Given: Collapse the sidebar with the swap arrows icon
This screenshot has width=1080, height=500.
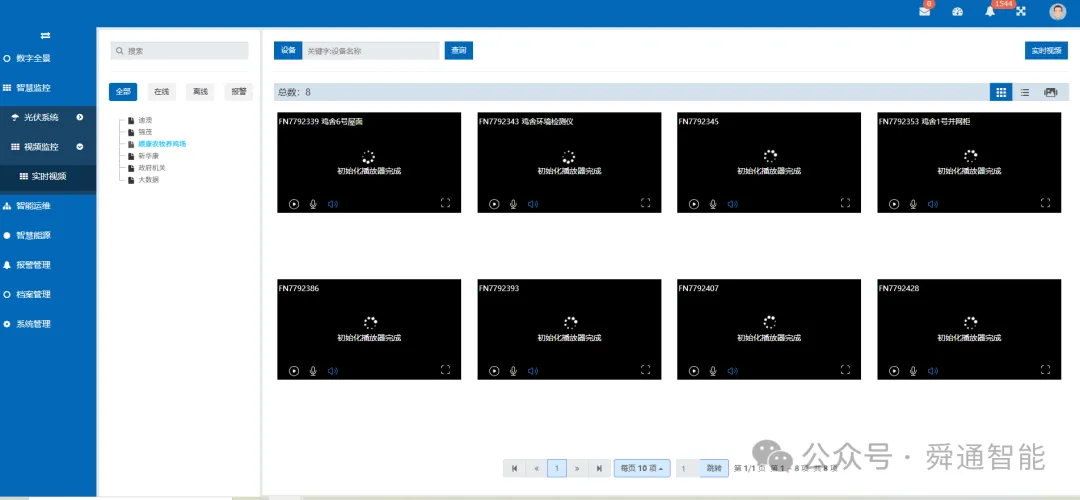Looking at the screenshot, I should coord(45,36).
